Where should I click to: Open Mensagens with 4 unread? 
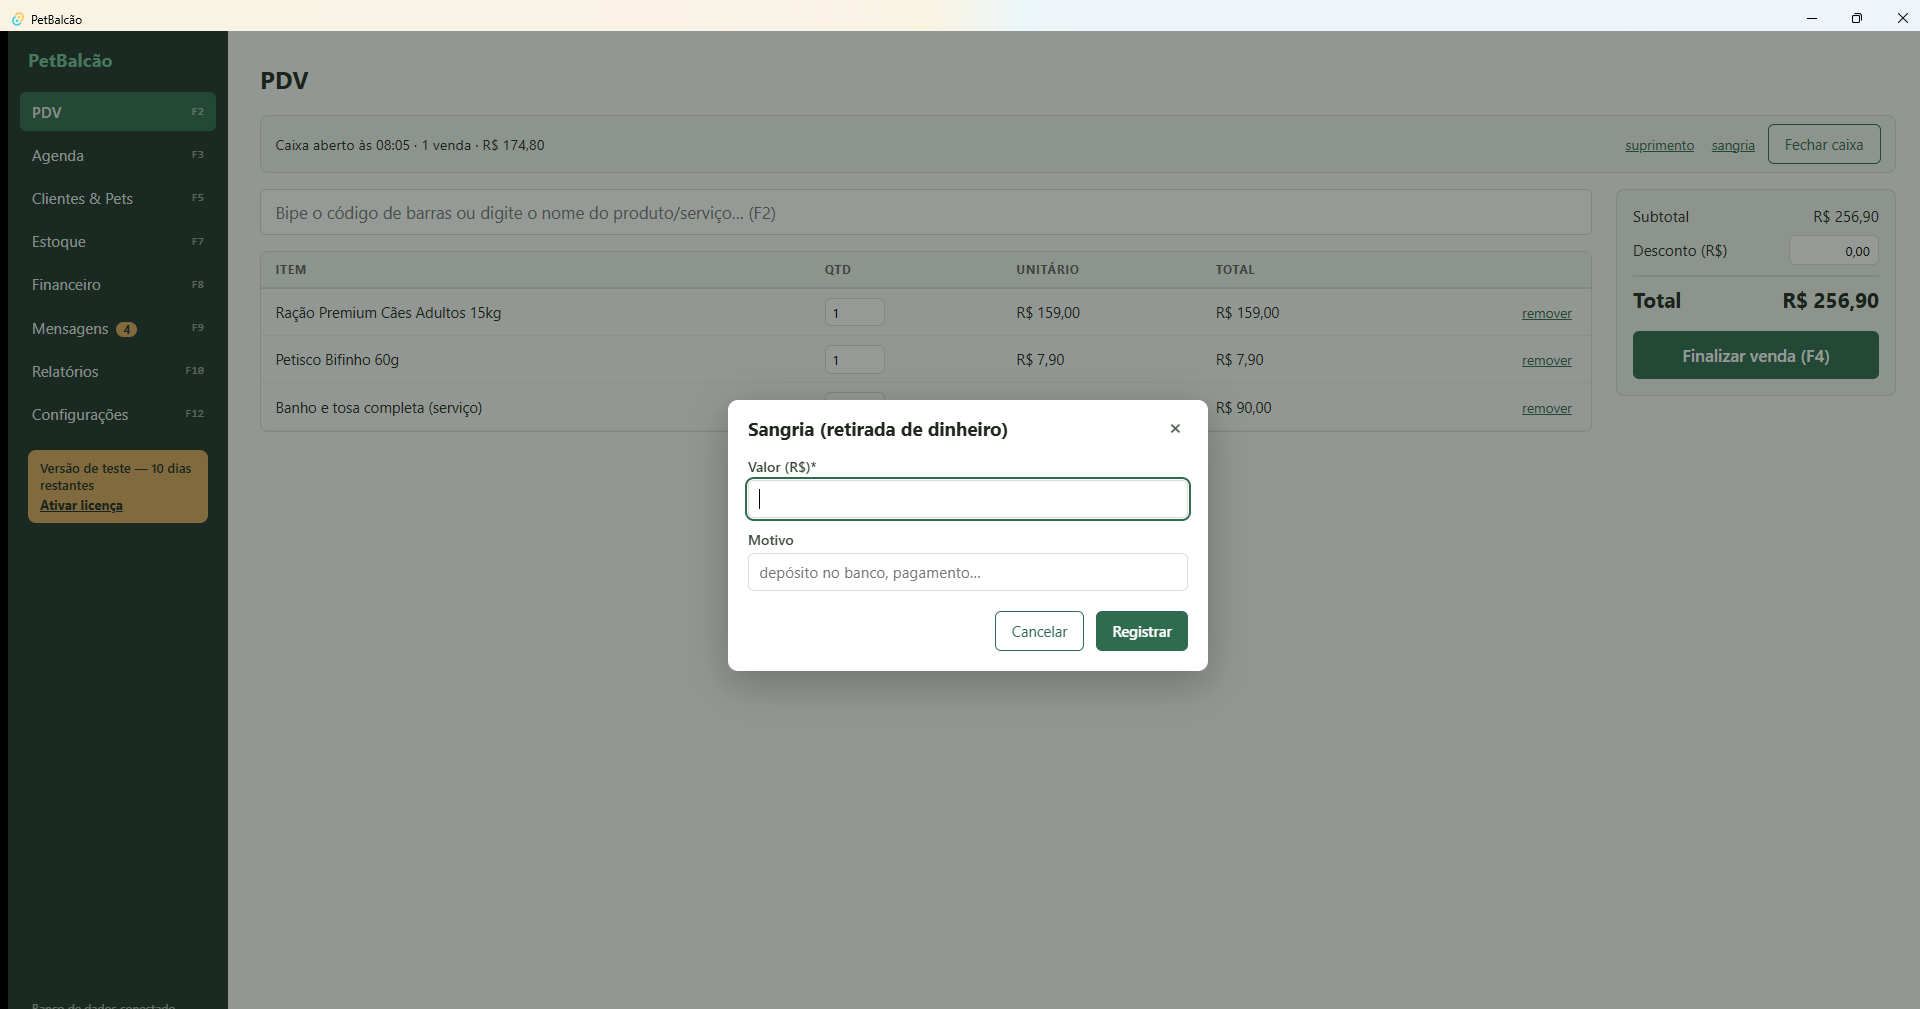point(118,328)
